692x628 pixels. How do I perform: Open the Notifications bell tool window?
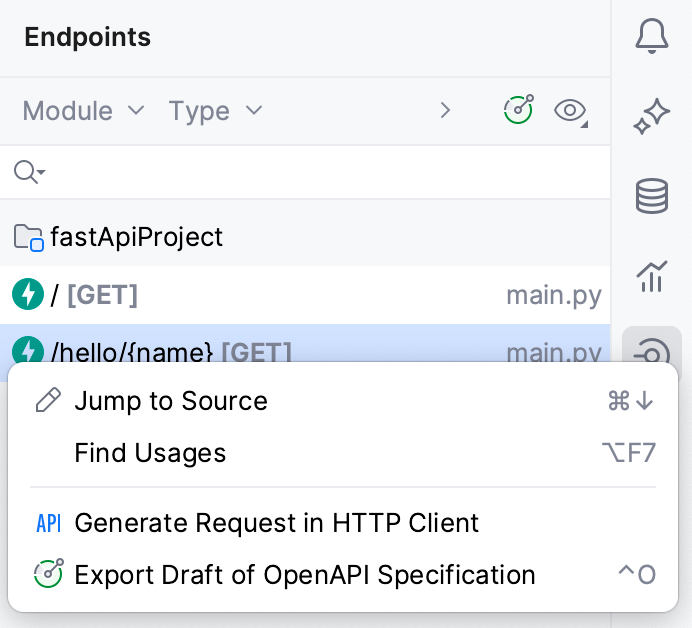coord(652,37)
